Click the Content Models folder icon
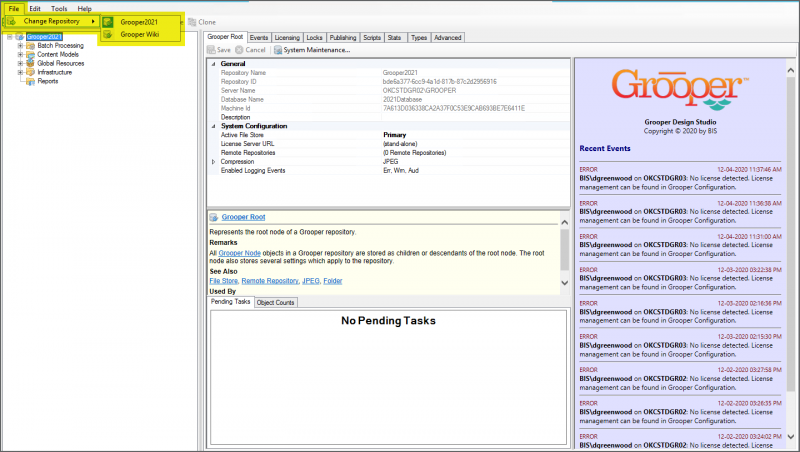 pos(31,55)
